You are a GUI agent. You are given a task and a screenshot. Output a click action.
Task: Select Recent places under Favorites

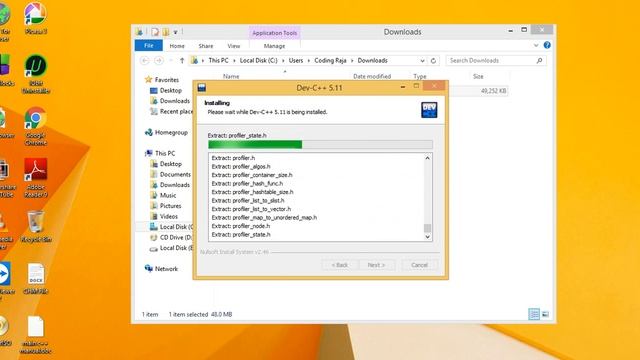pos(171,111)
